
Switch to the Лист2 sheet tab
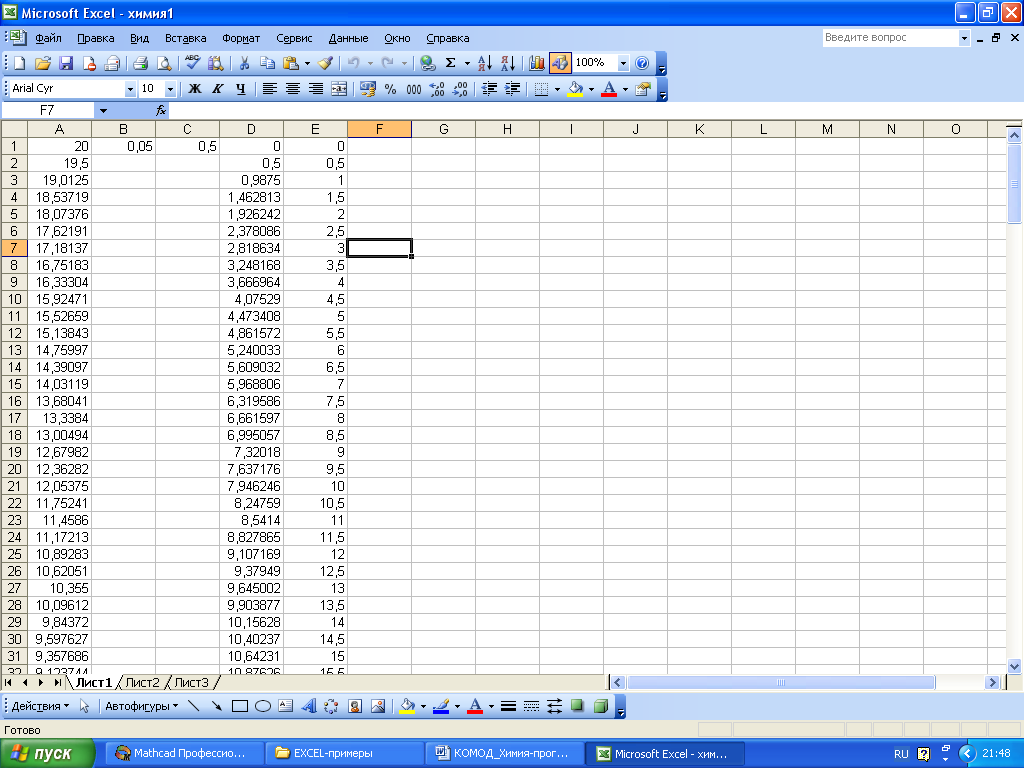coord(142,683)
